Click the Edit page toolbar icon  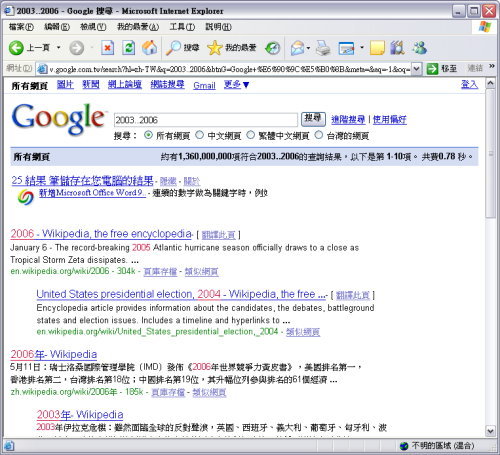click(346, 48)
